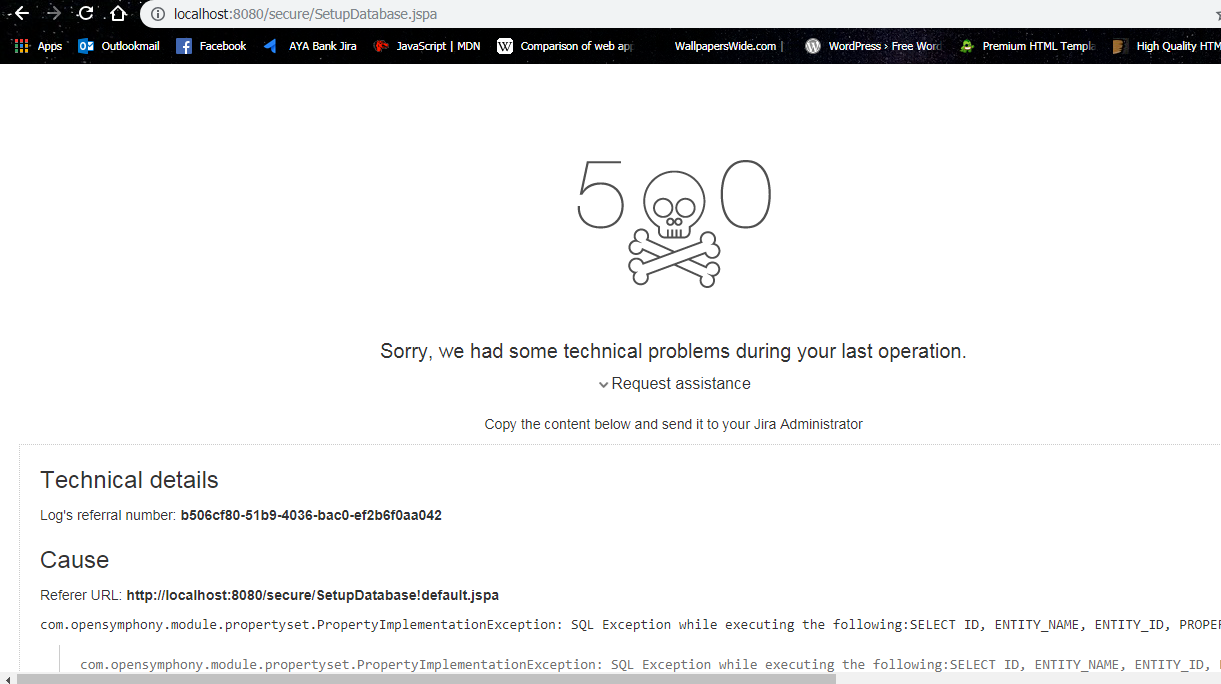Click the chevron beside Request assistance

point(603,385)
